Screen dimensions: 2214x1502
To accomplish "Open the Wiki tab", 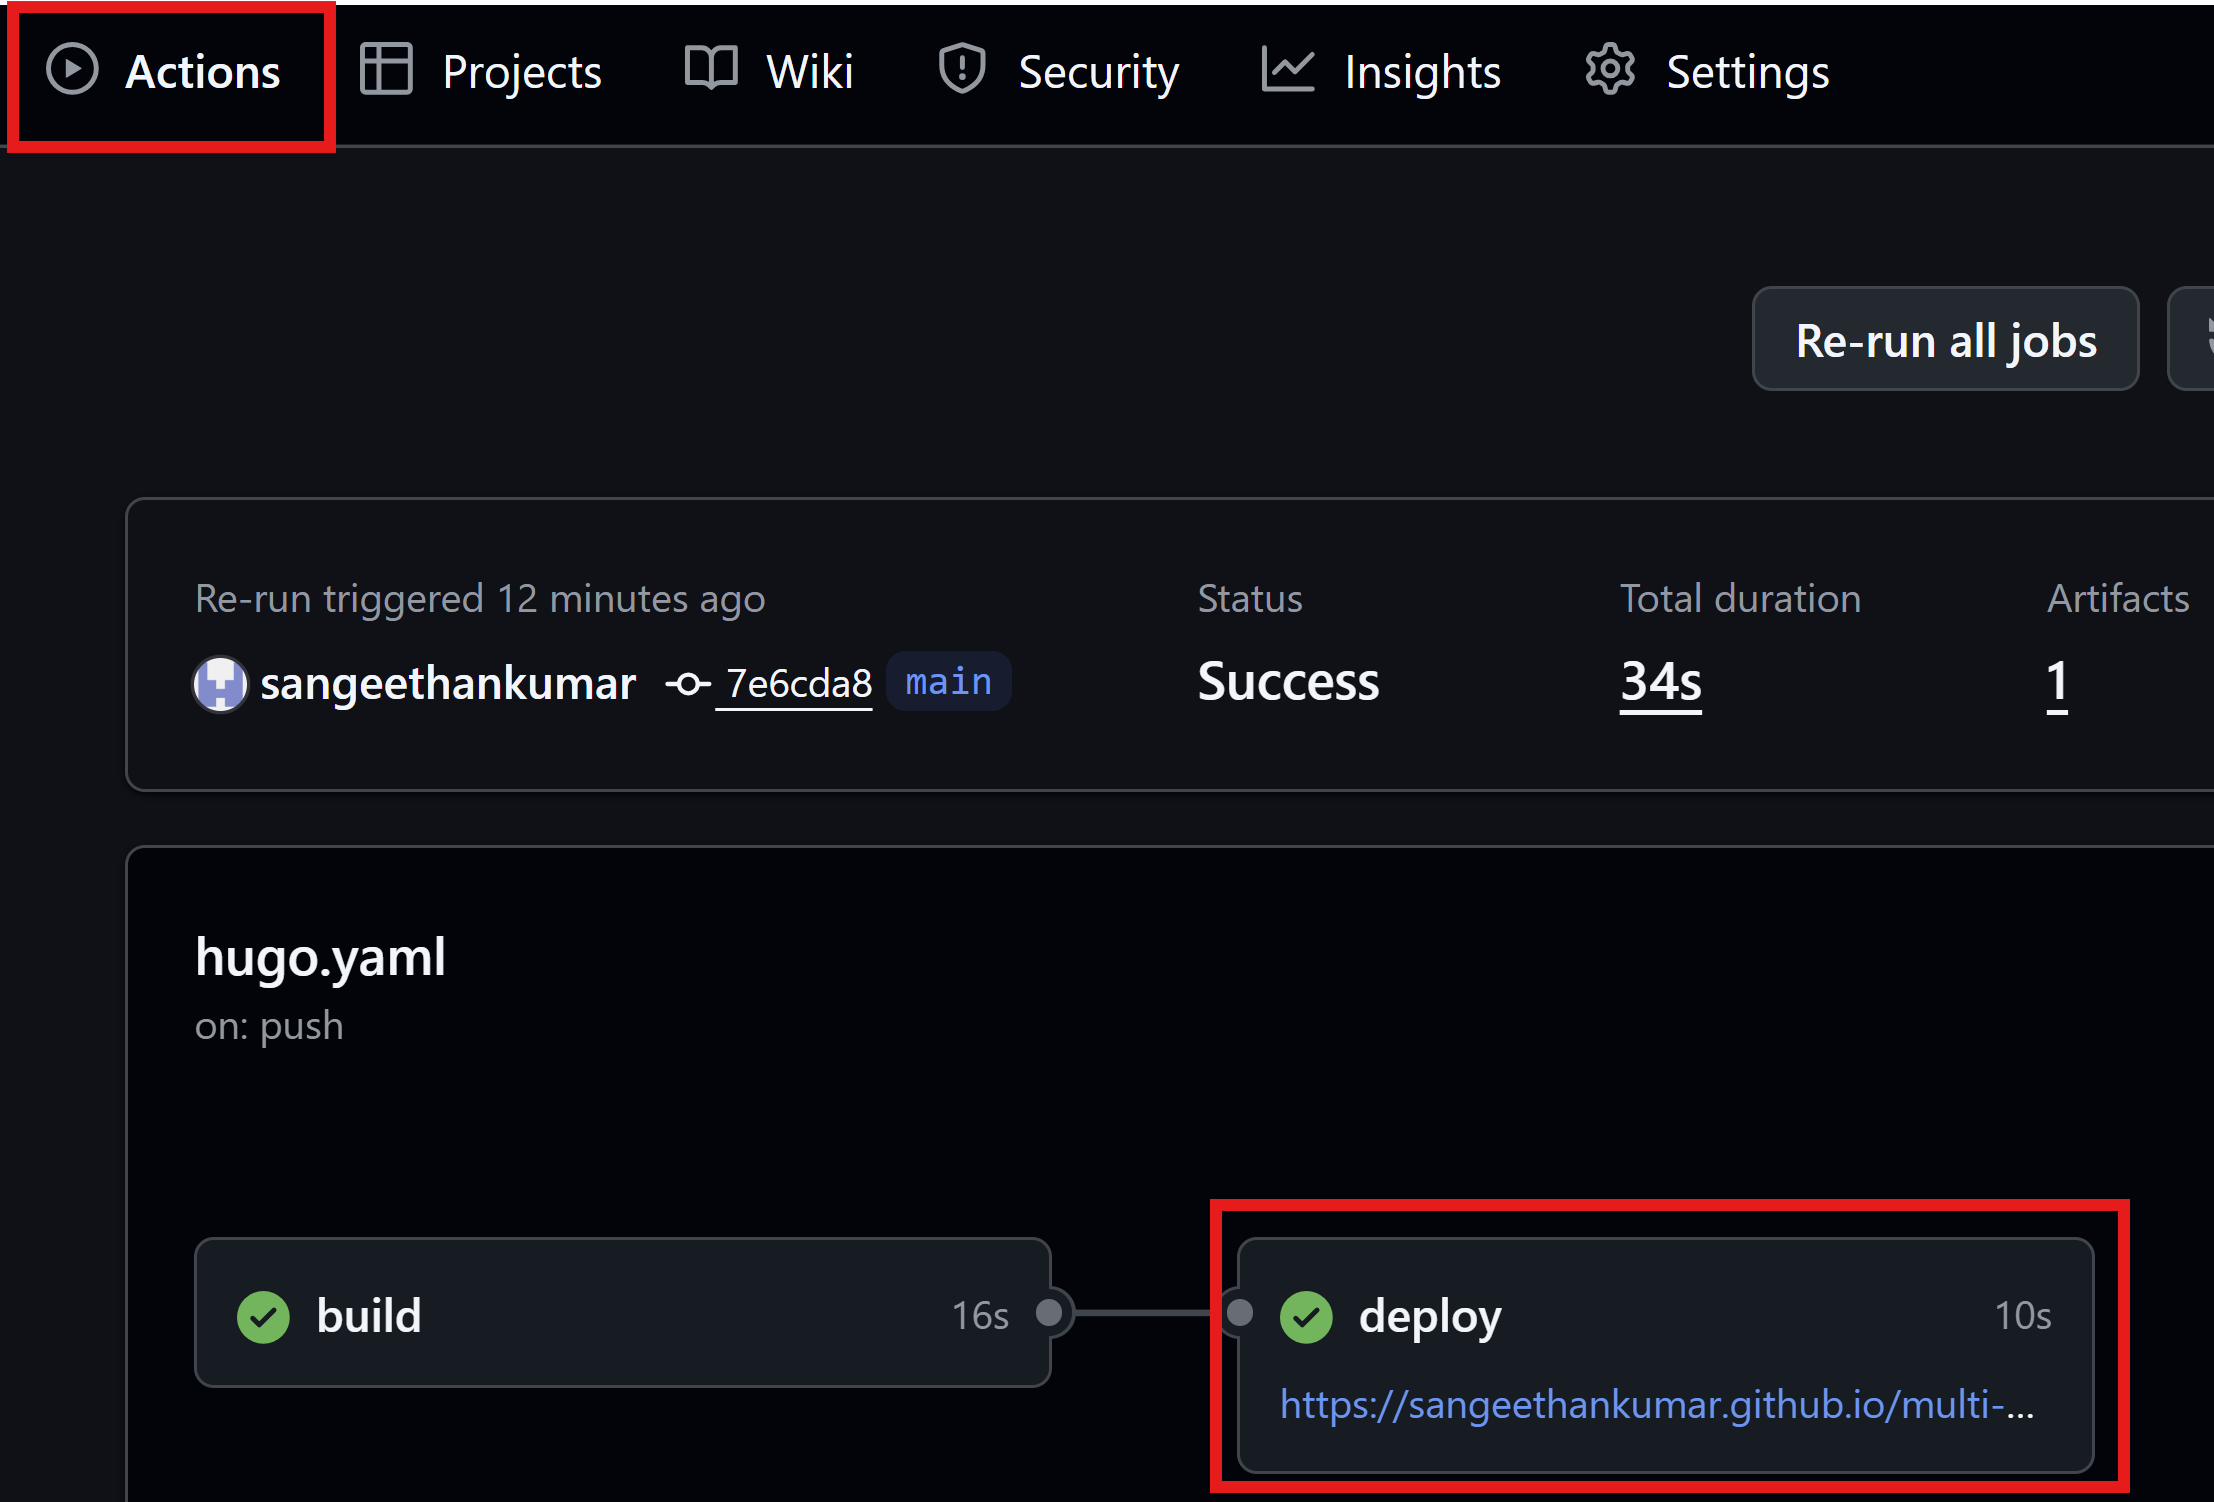I will point(809,72).
